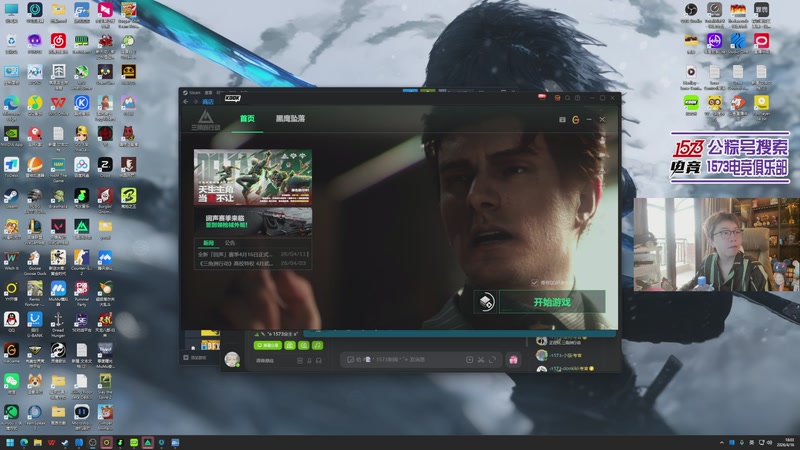Open the clock and date in the taskbar
The height and width of the screenshot is (450, 800).
pos(788,442)
